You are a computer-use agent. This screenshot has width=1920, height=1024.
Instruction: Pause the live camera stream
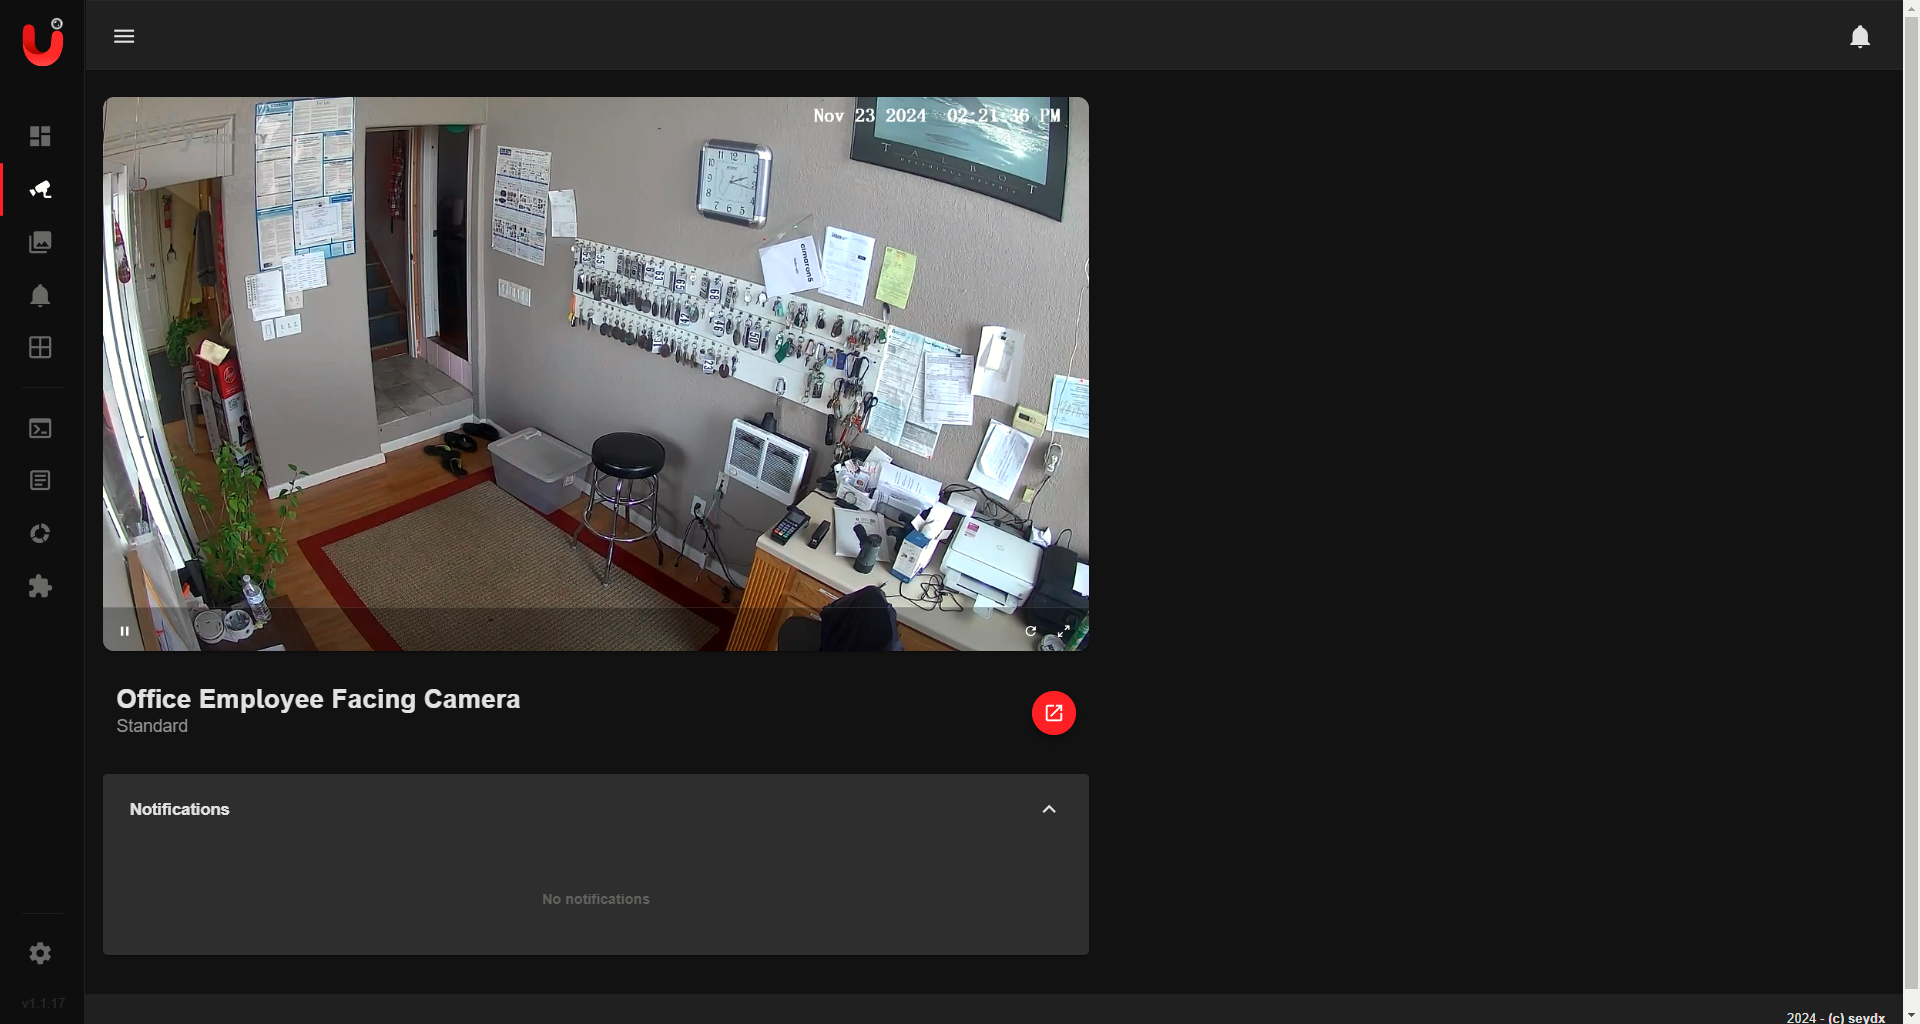[125, 631]
